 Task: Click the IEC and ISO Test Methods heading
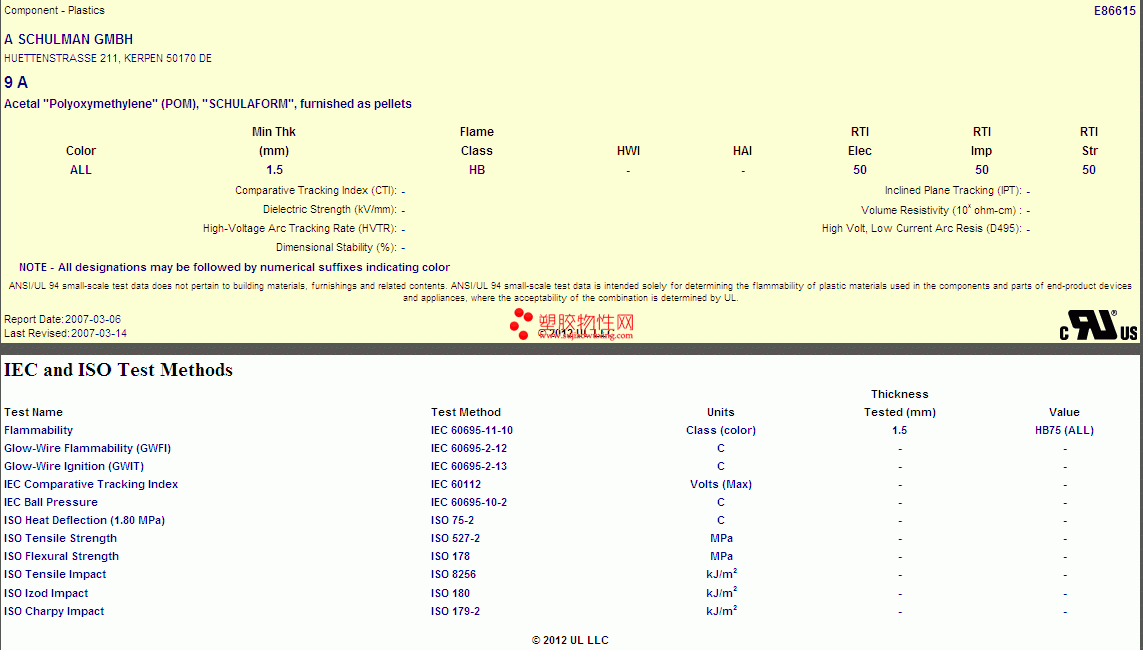click(118, 370)
